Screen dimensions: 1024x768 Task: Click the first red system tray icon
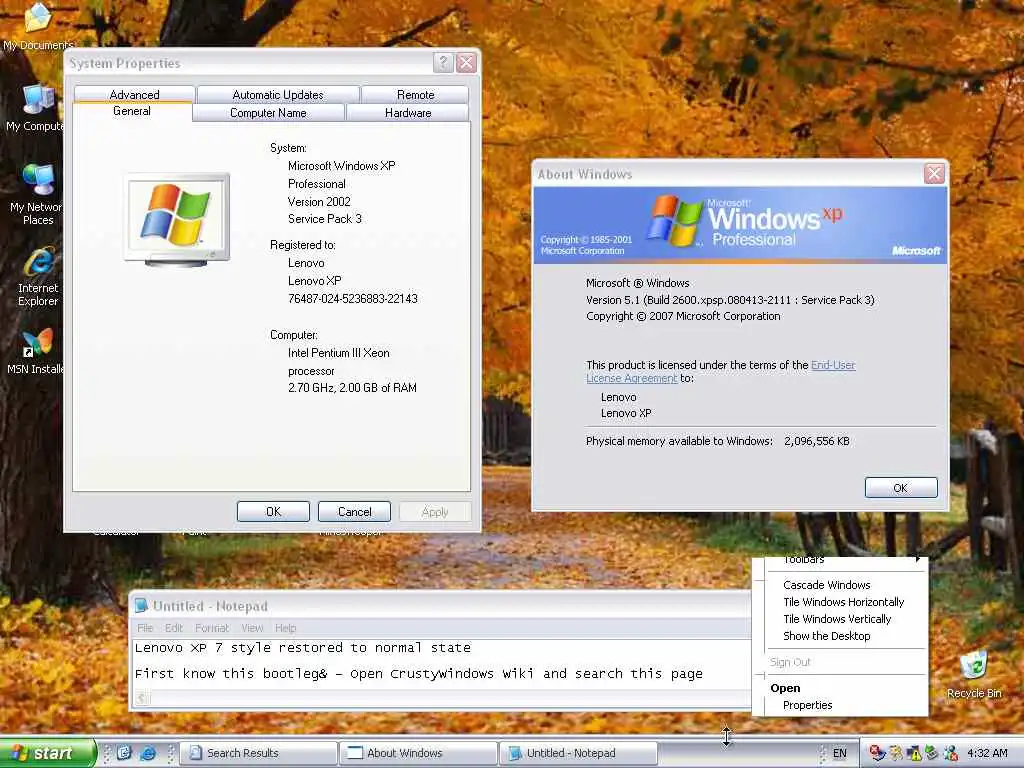tap(877, 753)
